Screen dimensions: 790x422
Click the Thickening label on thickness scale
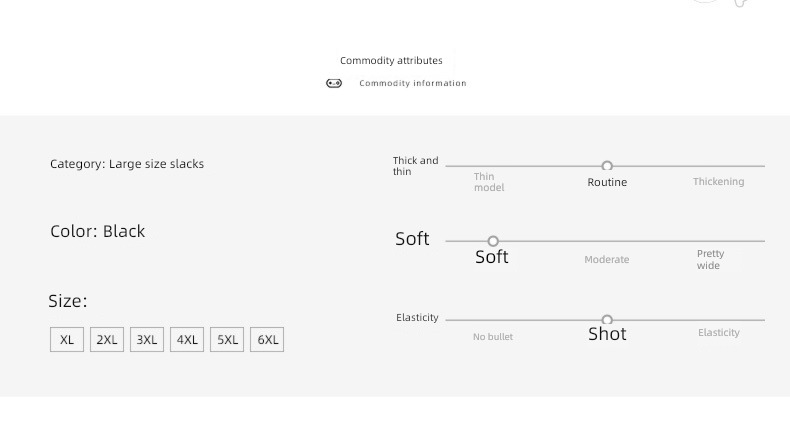pyautogui.click(x=718, y=182)
